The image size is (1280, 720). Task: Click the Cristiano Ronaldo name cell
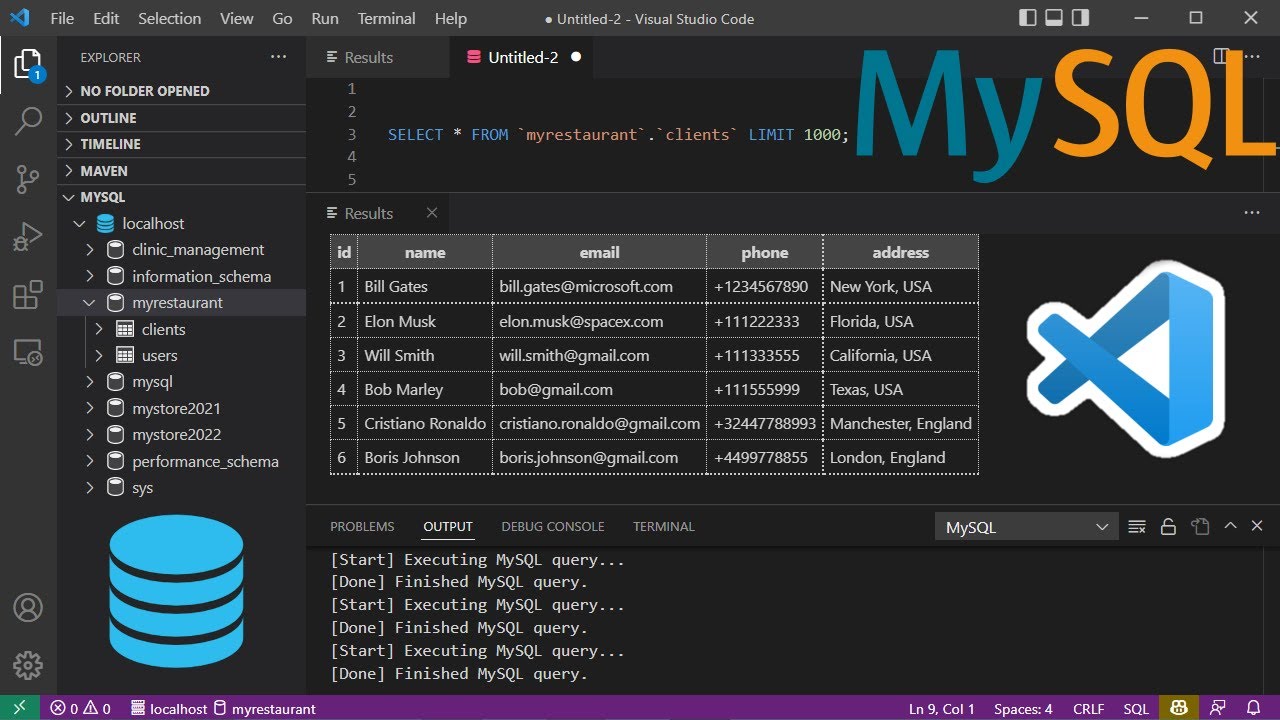tap(425, 423)
